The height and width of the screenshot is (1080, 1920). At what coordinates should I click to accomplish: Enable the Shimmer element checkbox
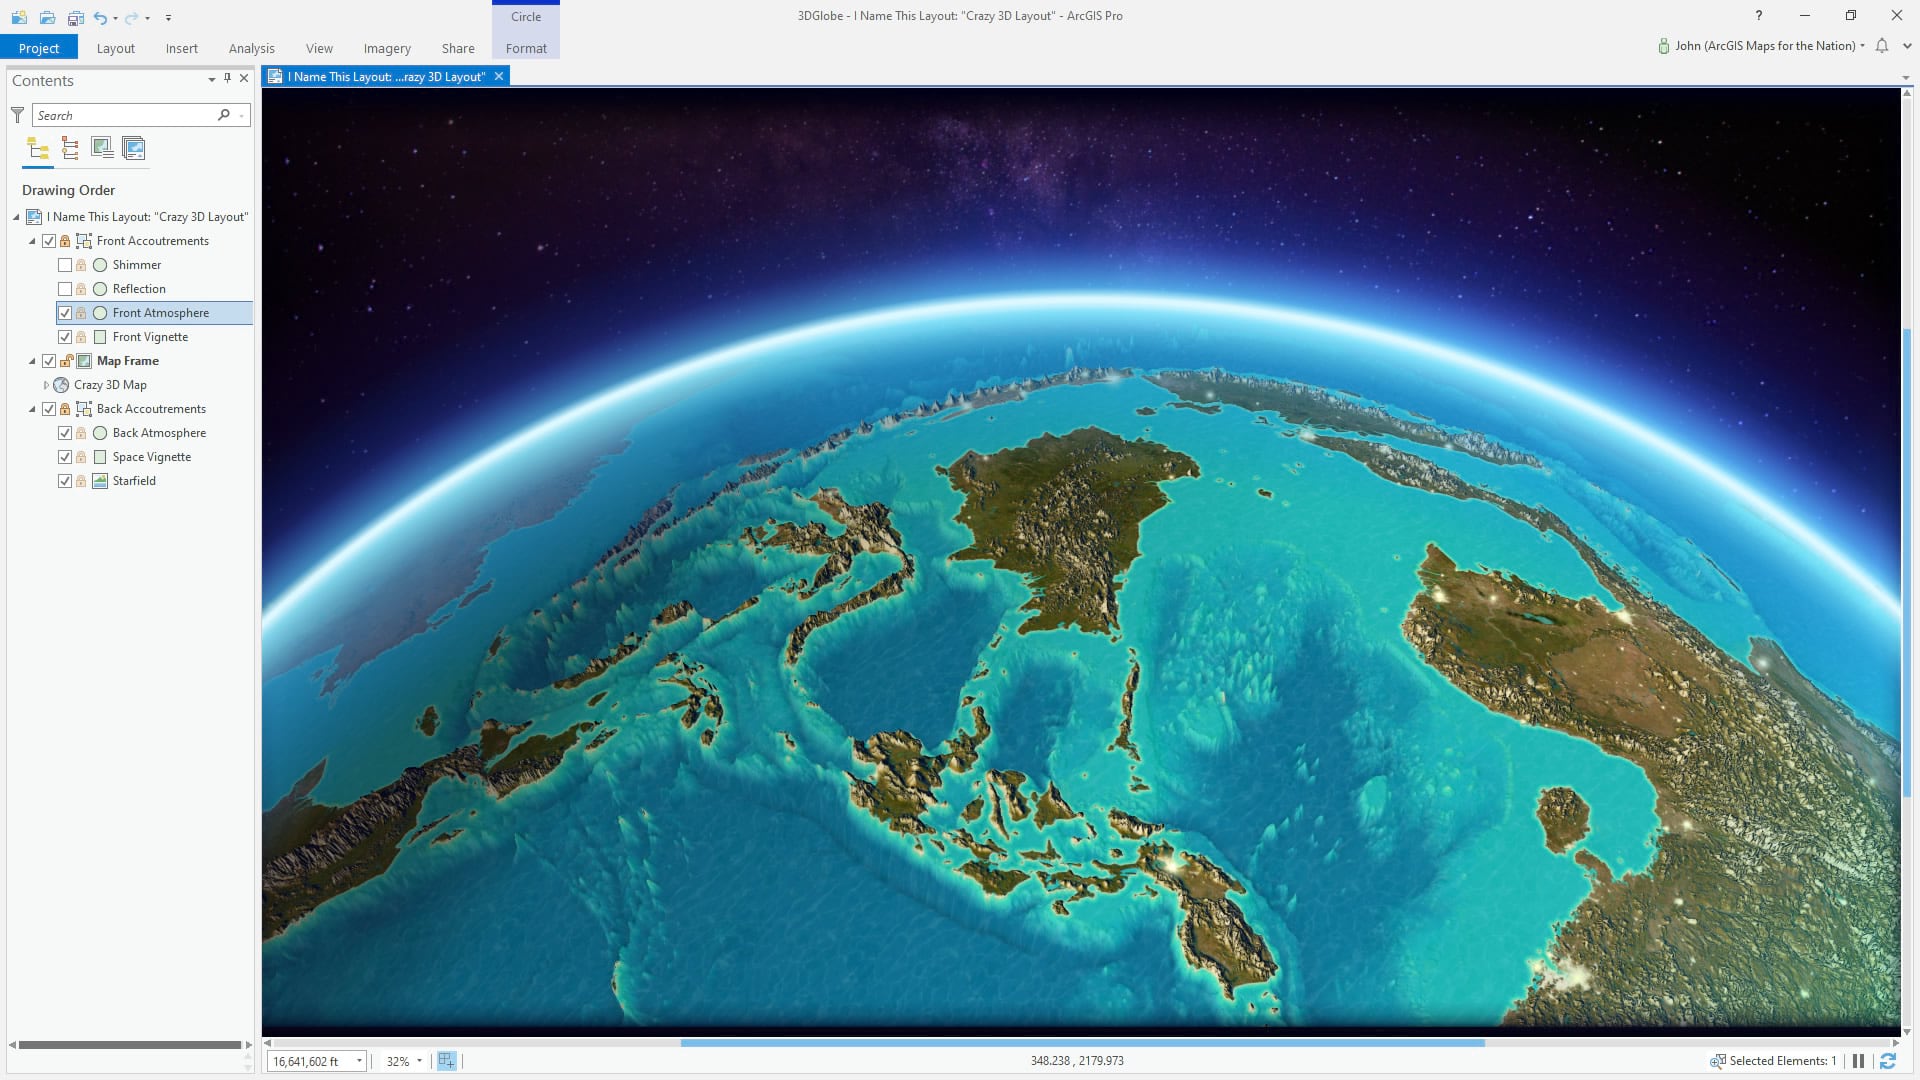tap(65, 265)
